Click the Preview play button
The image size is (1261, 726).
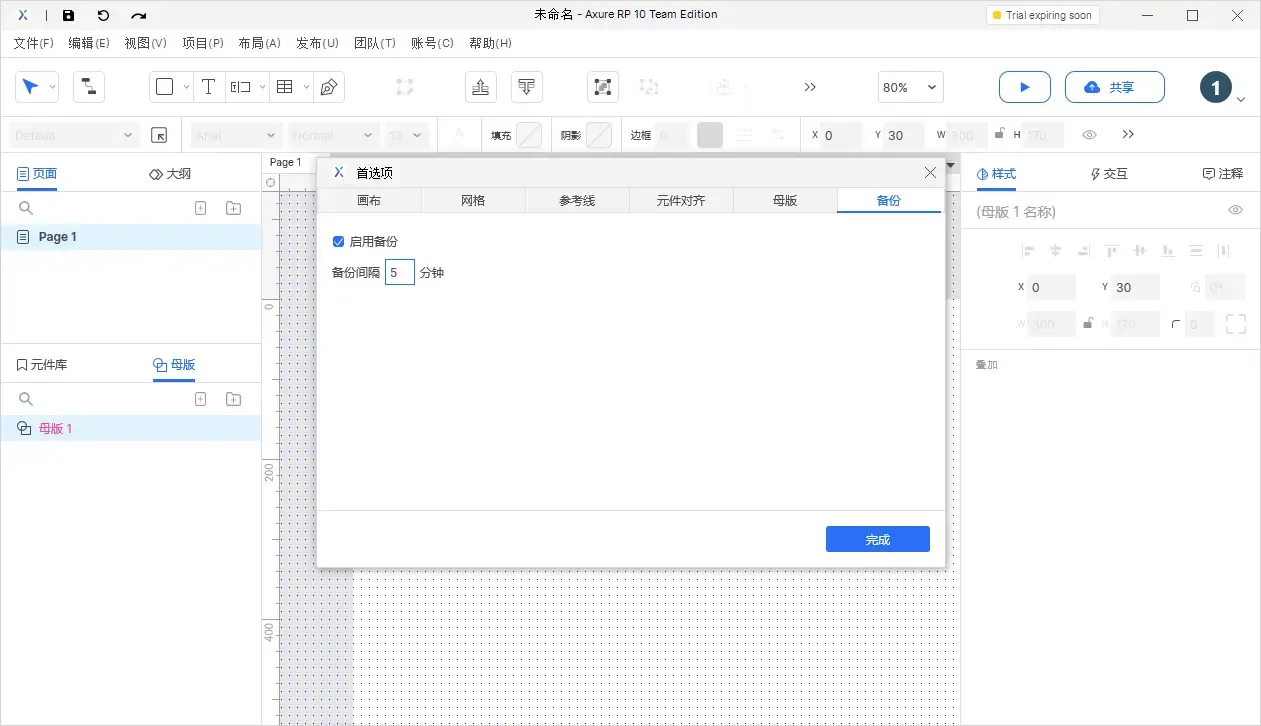point(1024,87)
